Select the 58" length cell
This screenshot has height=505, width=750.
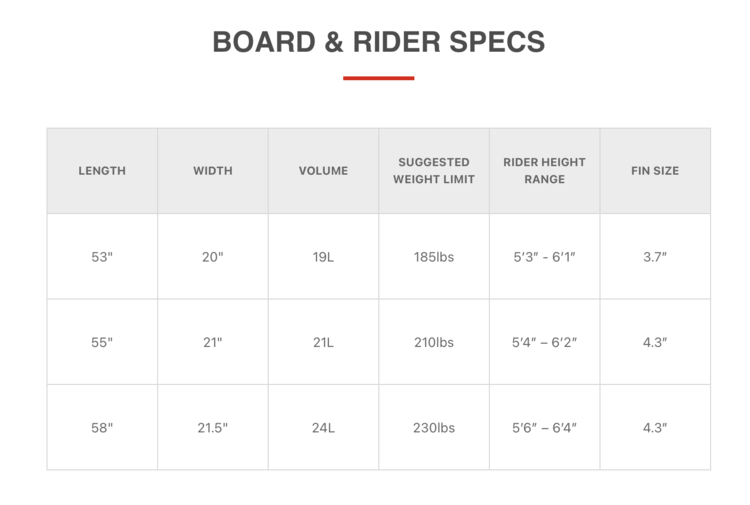[102, 428]
